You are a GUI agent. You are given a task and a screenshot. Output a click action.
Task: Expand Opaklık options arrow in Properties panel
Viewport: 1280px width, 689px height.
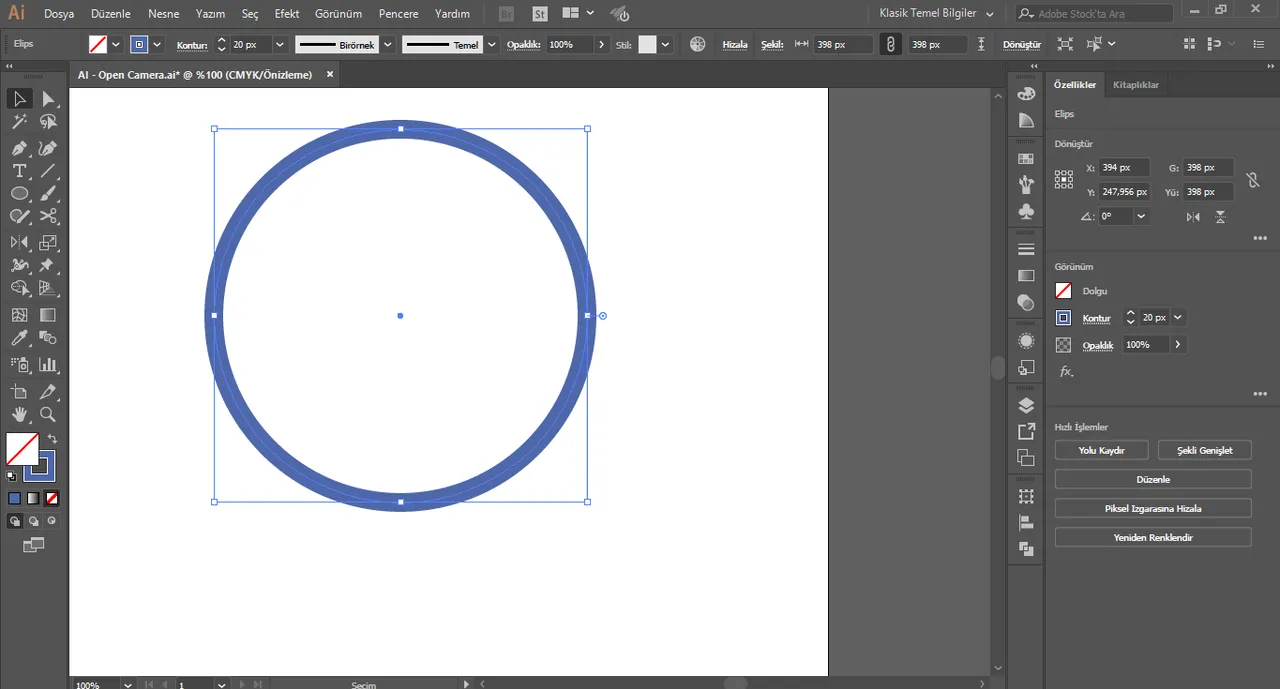[x=1177, y=344]
